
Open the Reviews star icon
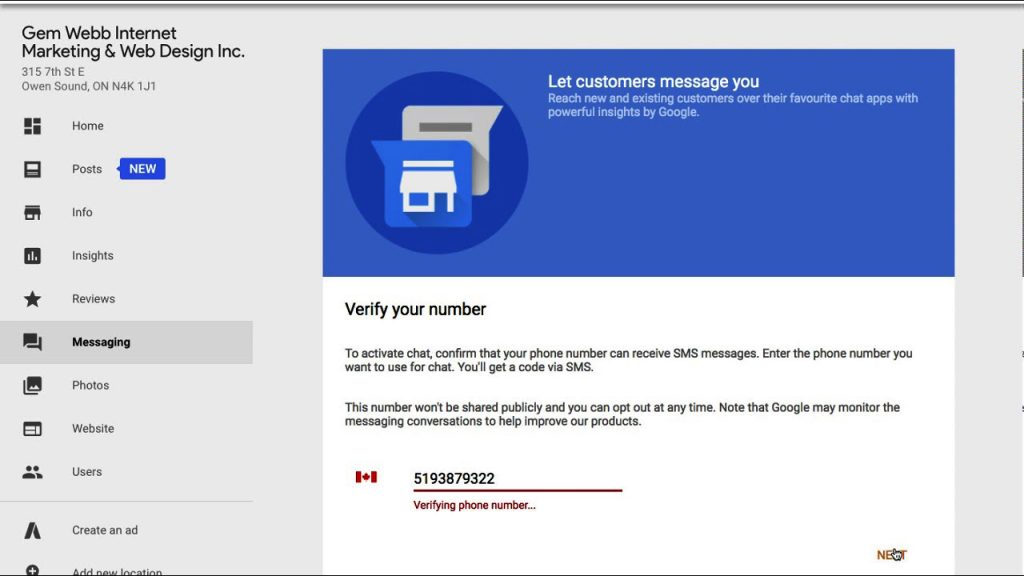tap(31, 298)
